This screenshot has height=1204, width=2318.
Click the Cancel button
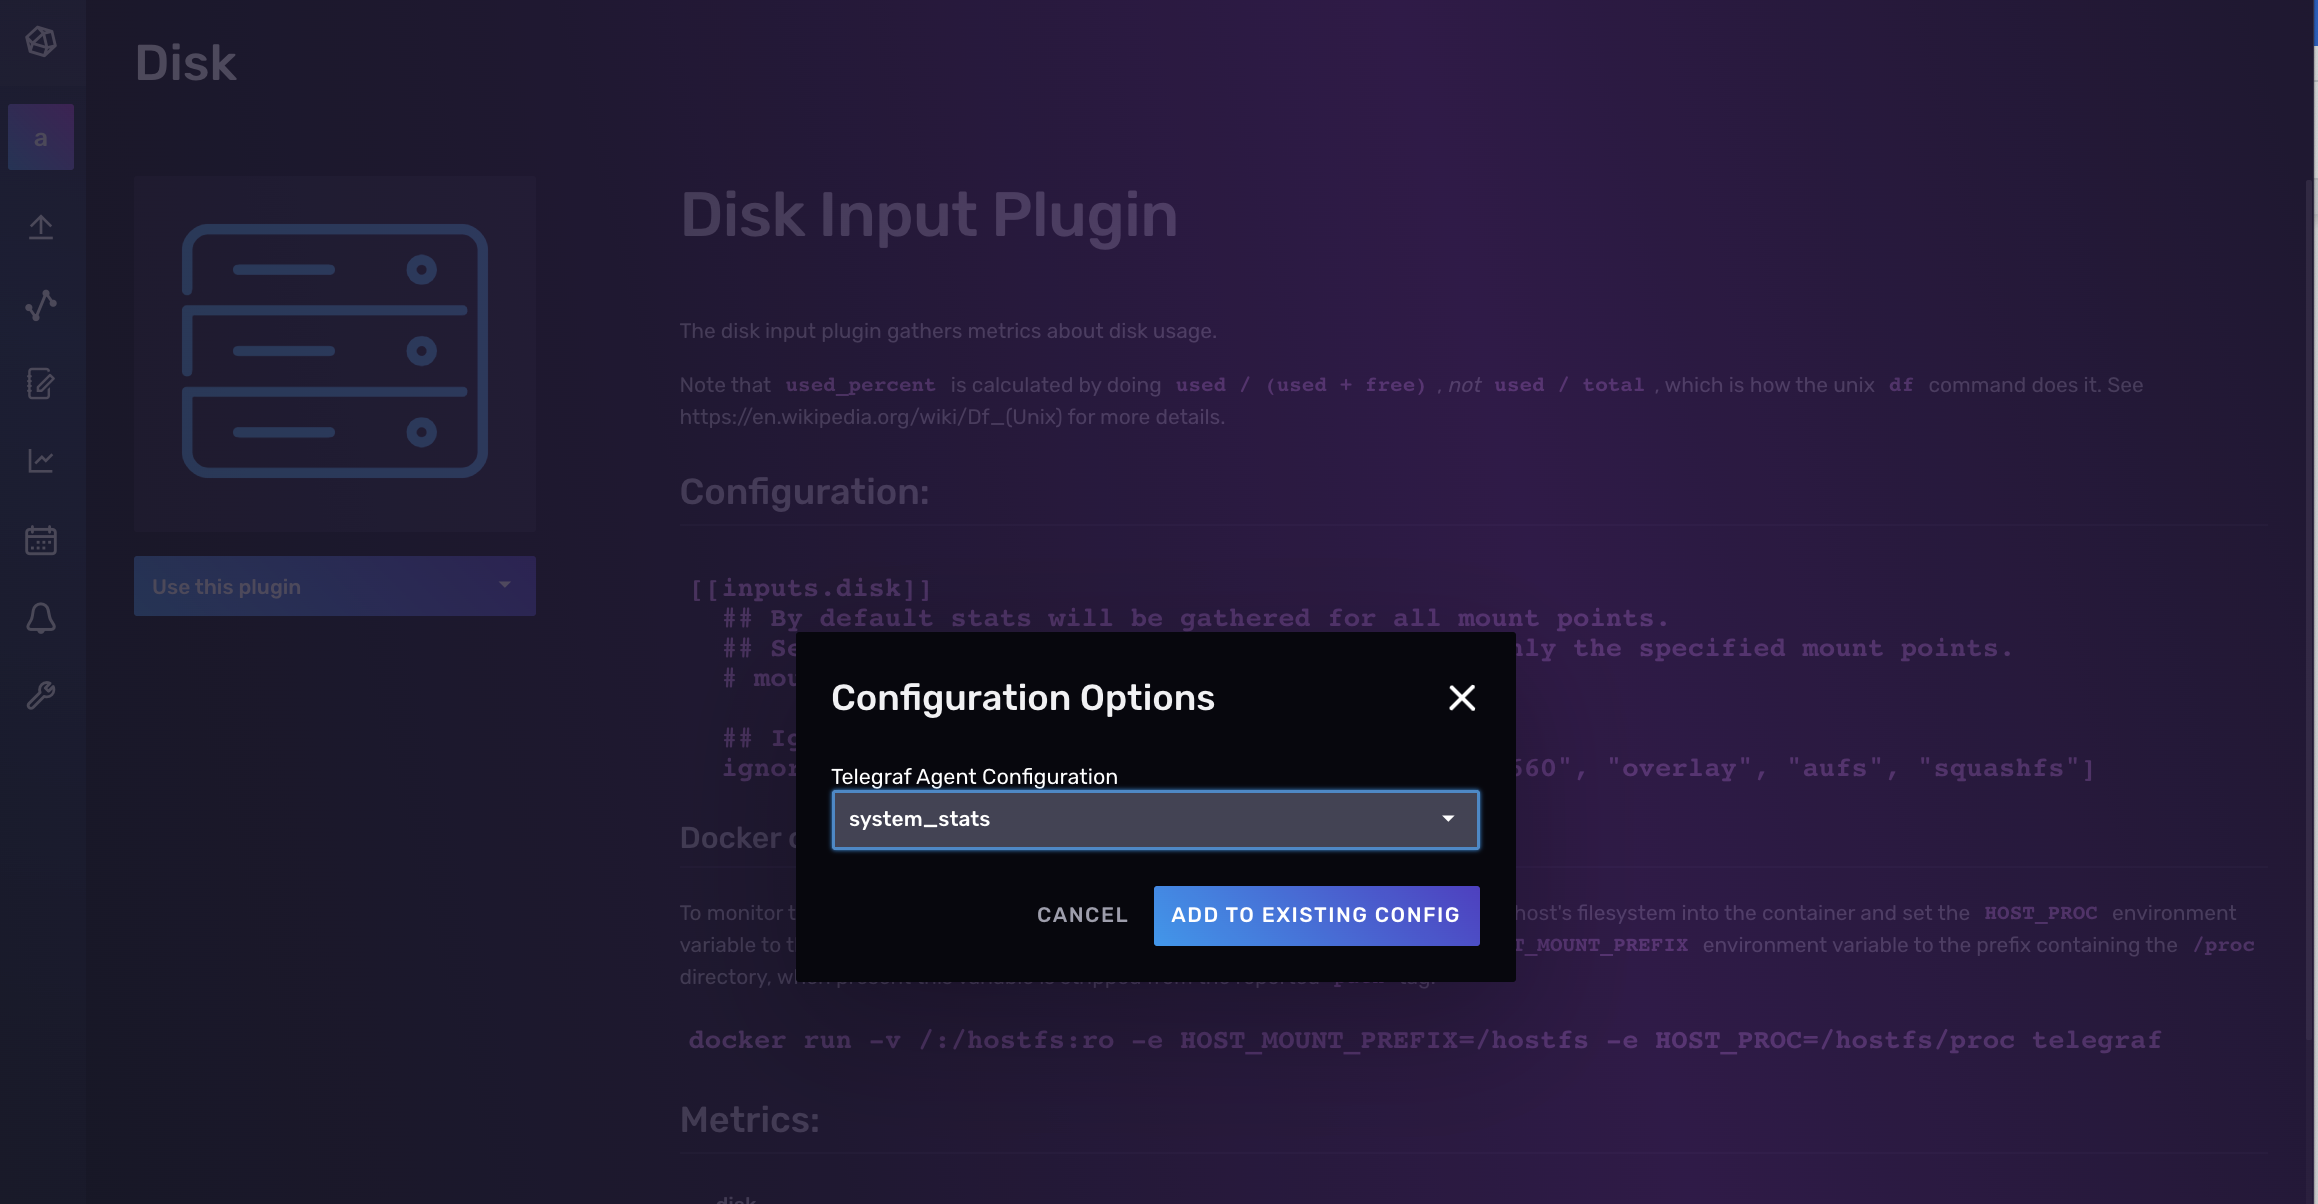point(1082,915)
